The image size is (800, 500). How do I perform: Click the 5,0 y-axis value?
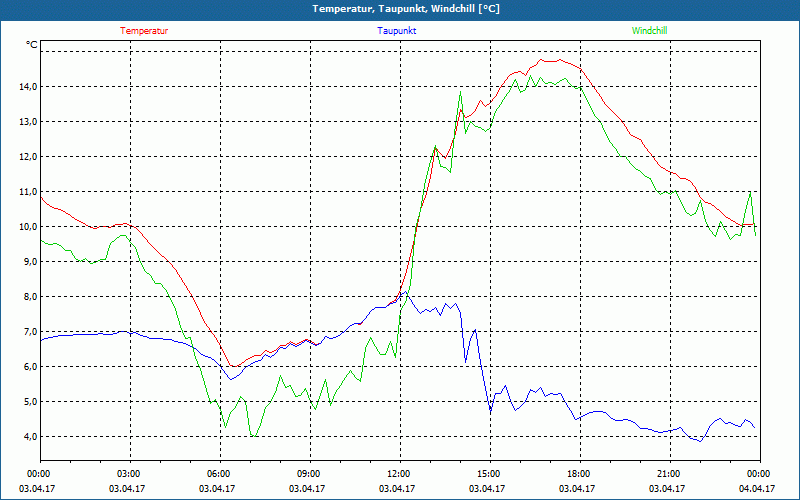point(31,402)
